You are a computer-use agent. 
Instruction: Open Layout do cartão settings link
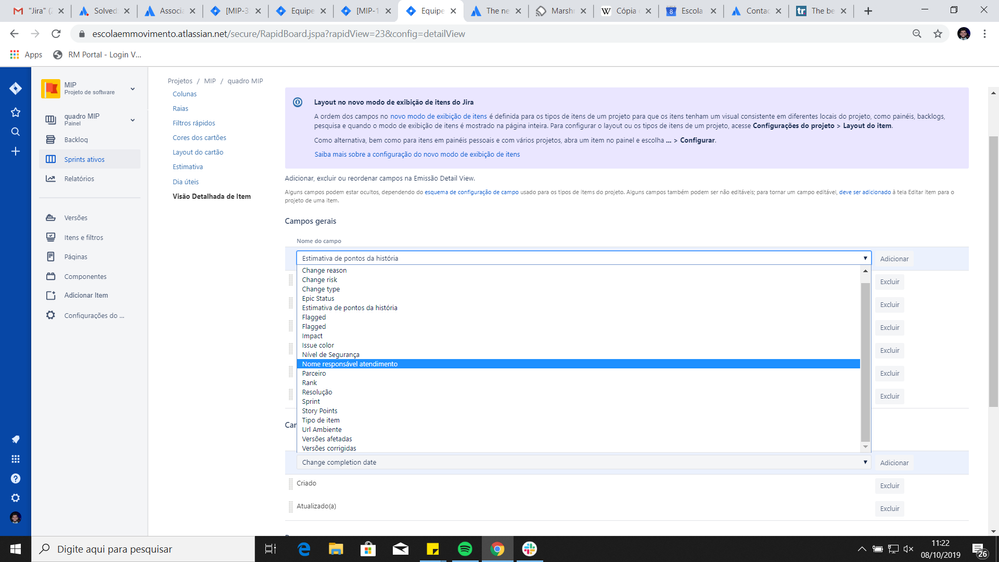pos(198,152)
